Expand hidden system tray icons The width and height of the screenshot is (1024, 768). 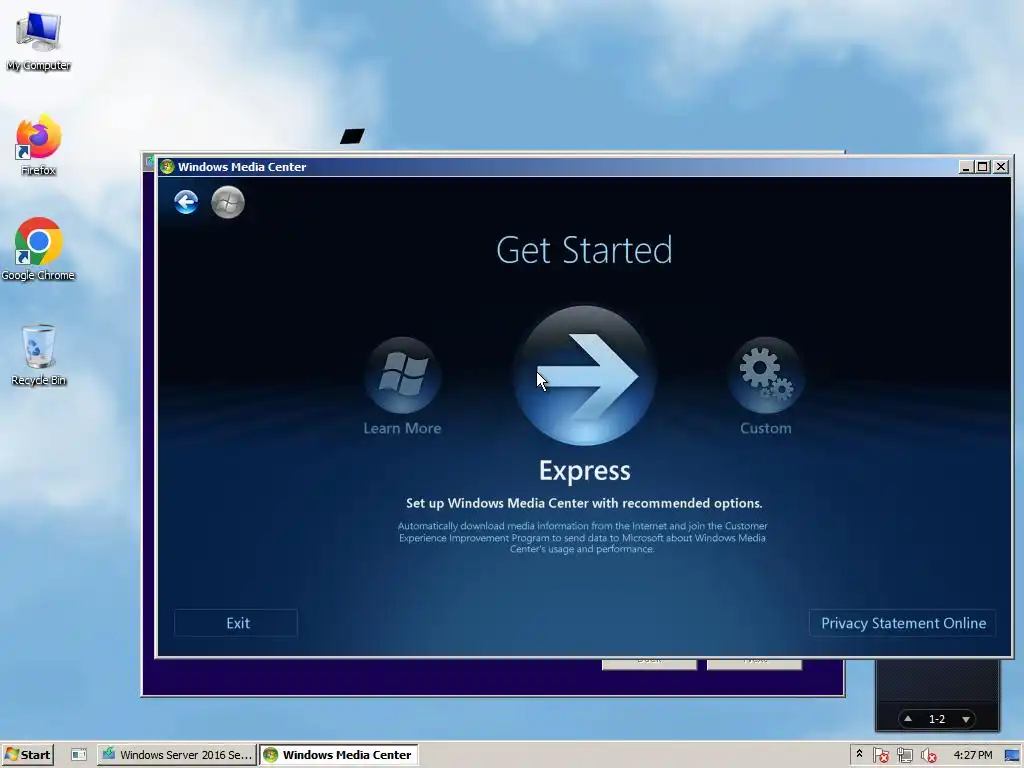859,754
